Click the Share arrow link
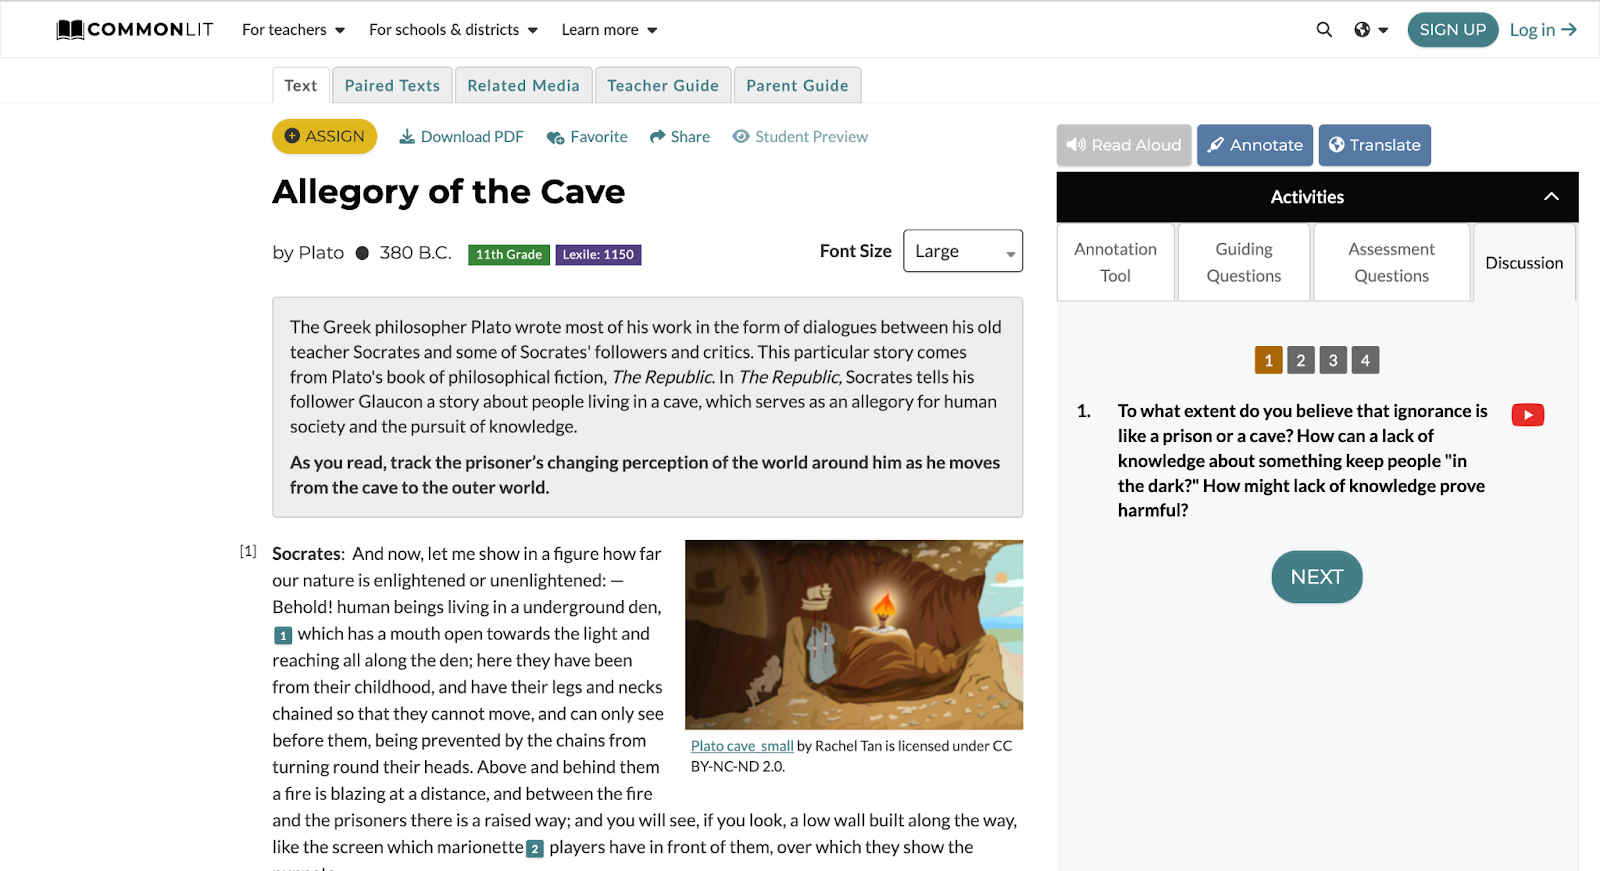Image resolution: width=1600 pixels, height=871 pixels. (680, 137)
